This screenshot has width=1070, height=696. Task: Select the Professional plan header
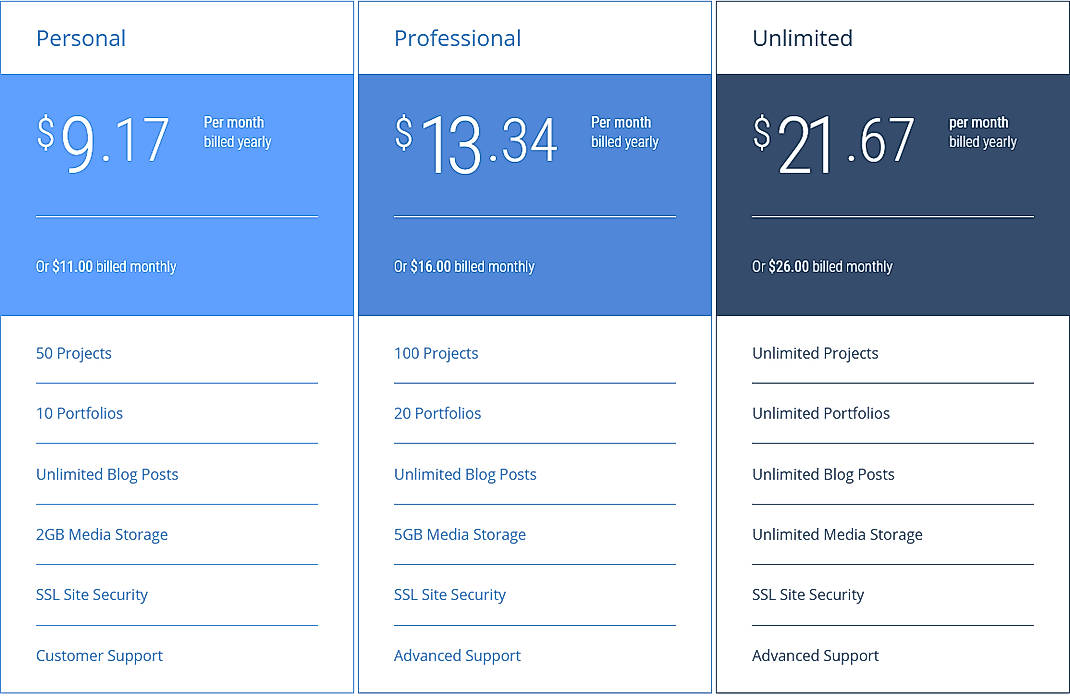pyautogui.click(x=458, y=38)
